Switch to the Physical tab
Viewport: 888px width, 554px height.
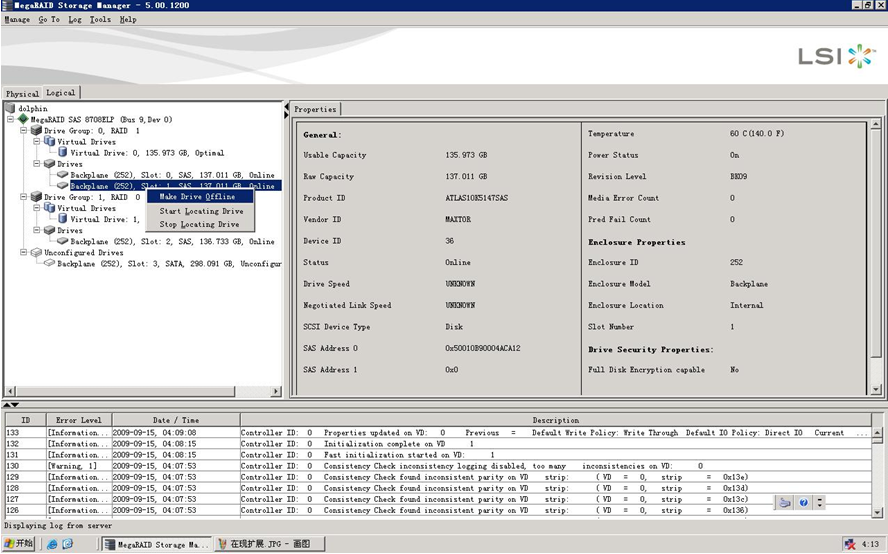click(22, 94)
